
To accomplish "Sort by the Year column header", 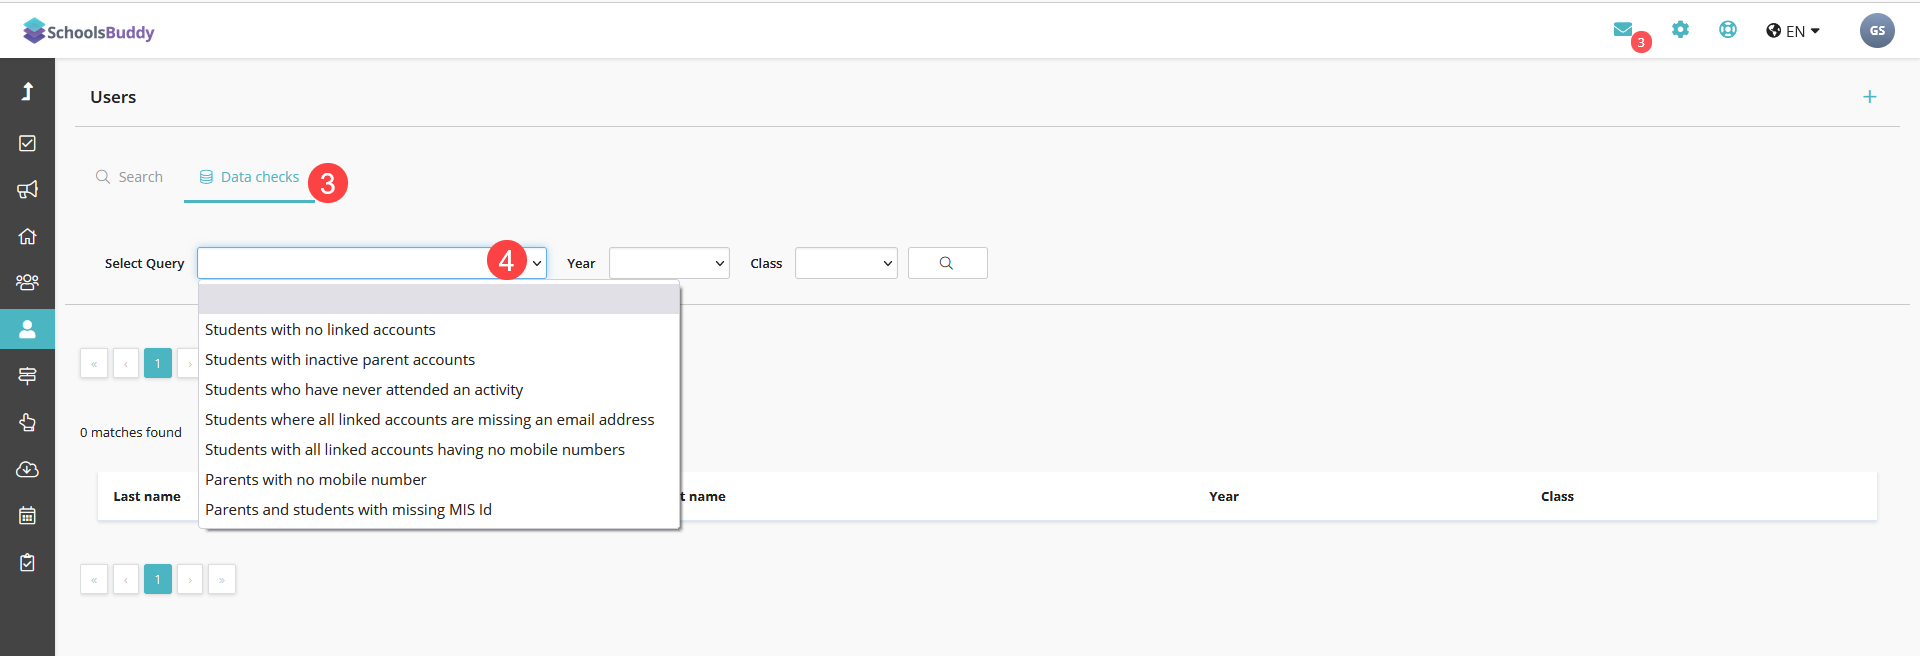I will coord(1224,496).
